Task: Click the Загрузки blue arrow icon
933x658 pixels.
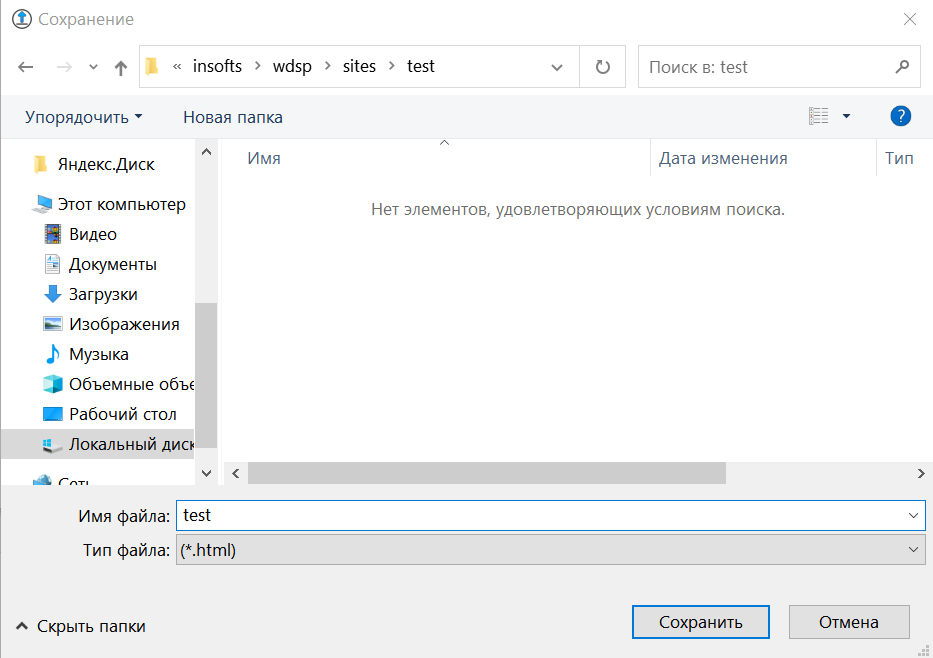Action: point(53,294)
